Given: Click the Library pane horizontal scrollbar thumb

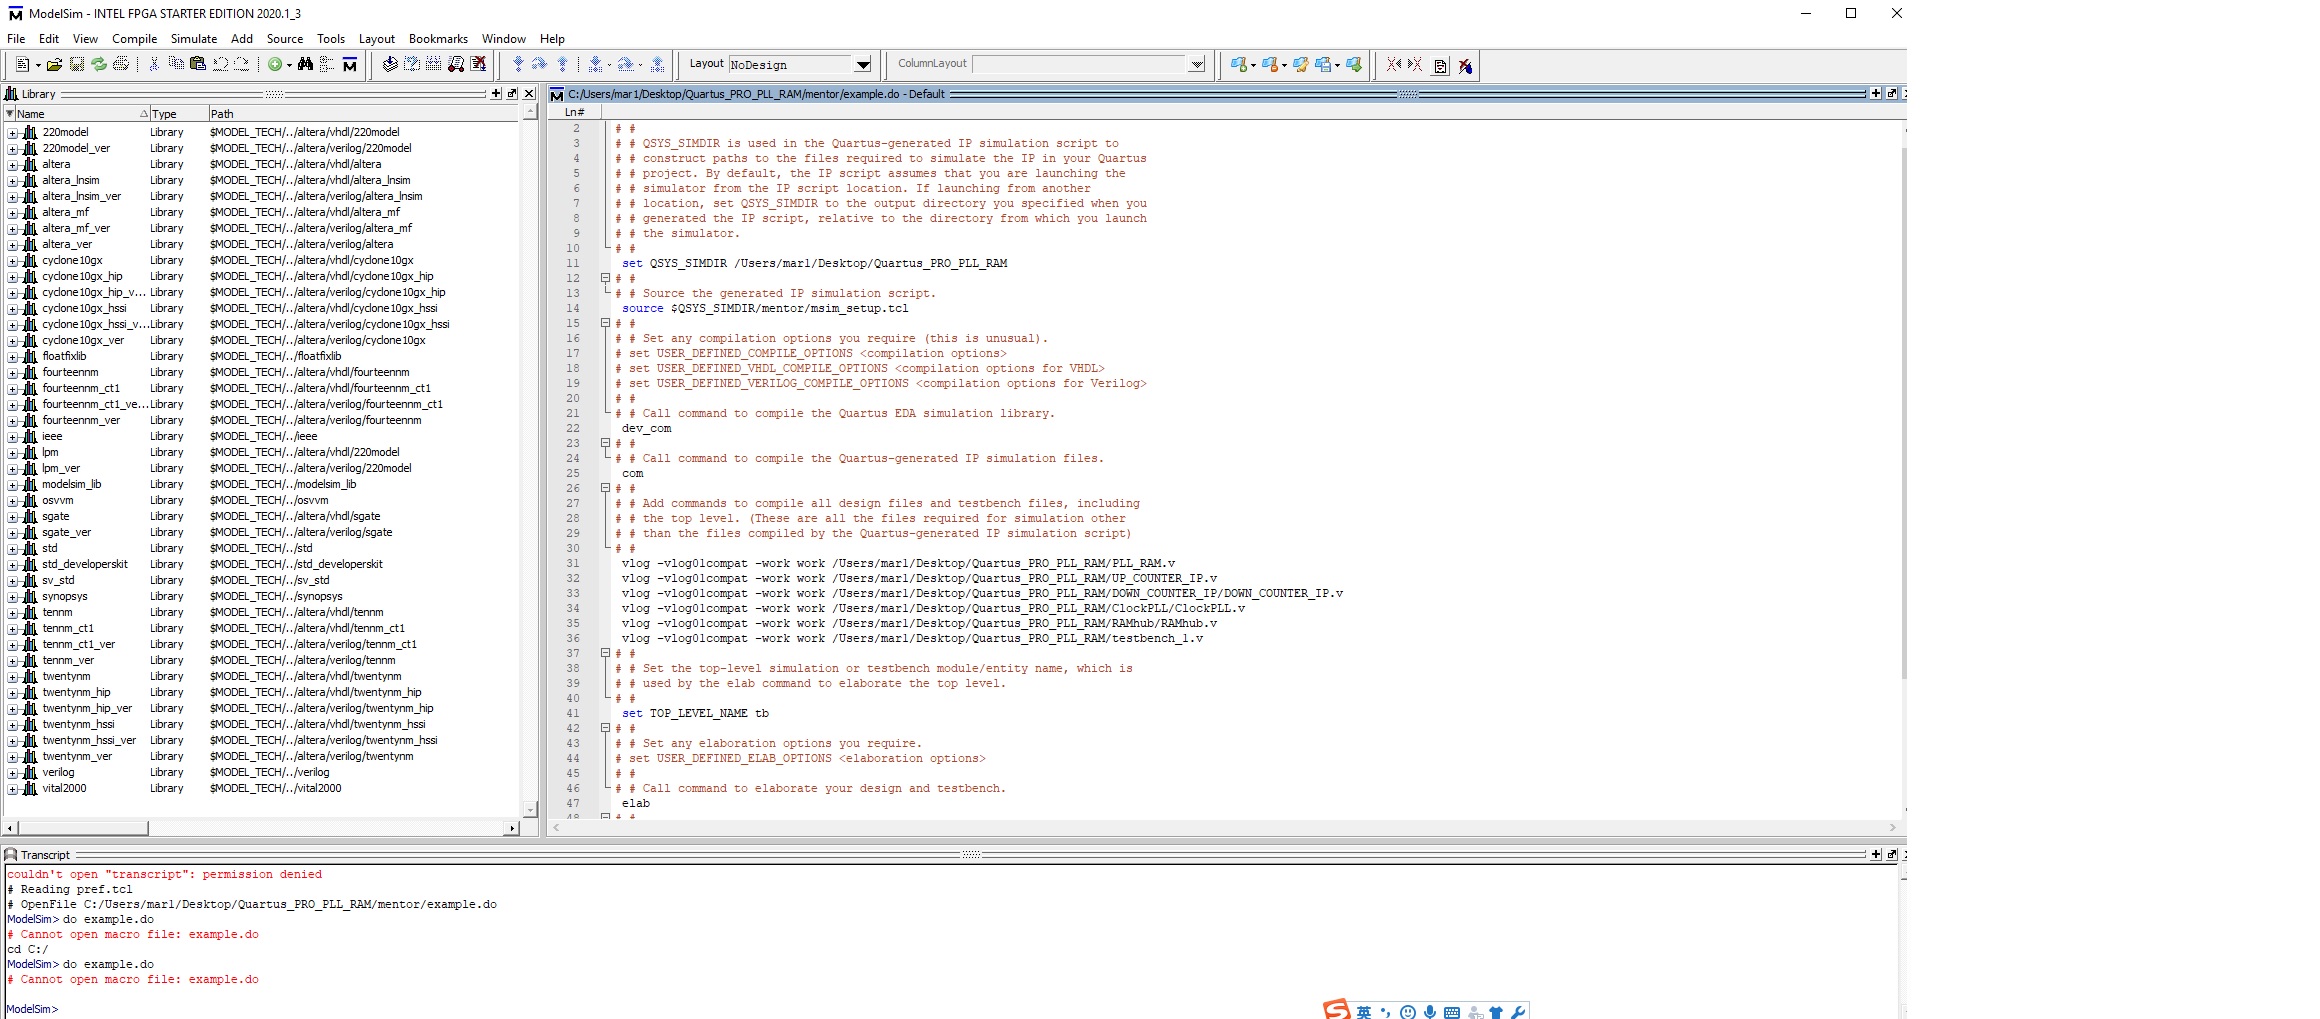Looking at the screenshot, I should 82,828.
